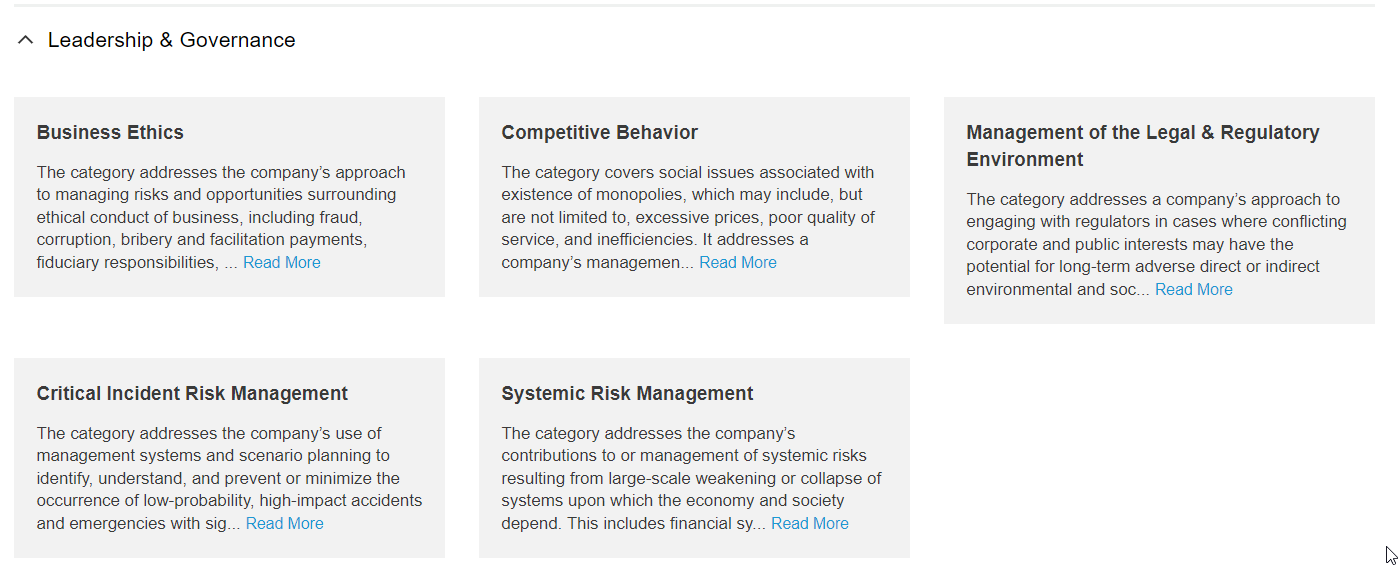Follow Read More in Legal & Regulatory Environment card
The image size is (1398, 568).
pyautogui.click(x=1193, y=290)
